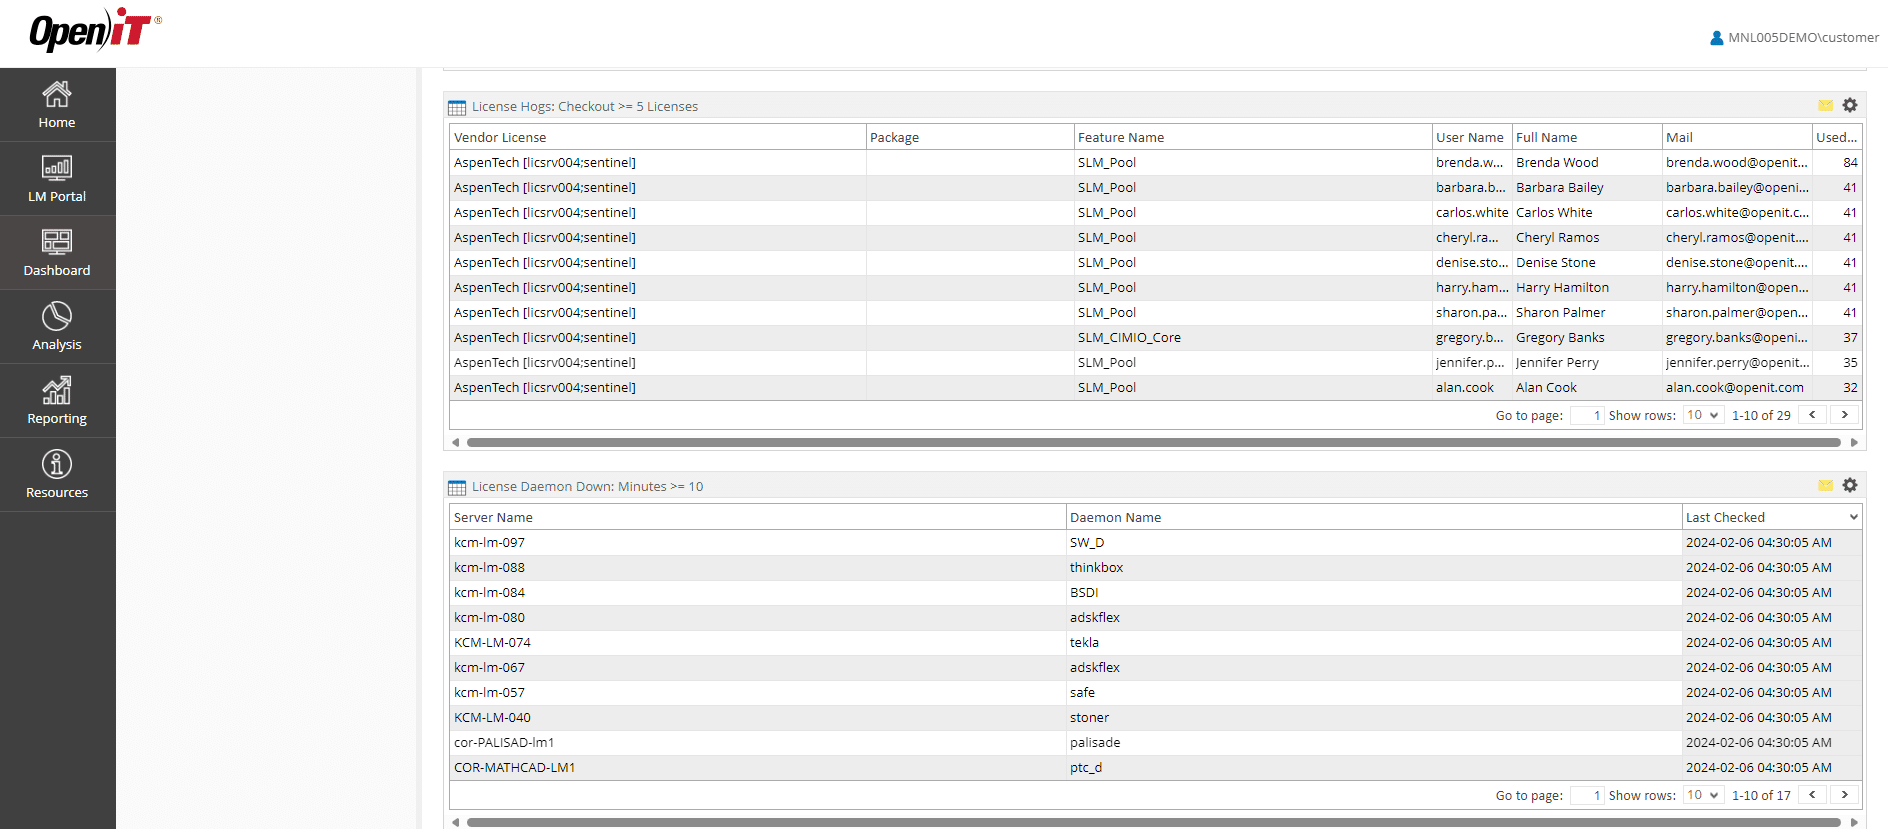Click the COR-MATHCAD-LM1 server cell
The height and width of the screenshot is (829, 1888).
(758, 767)
